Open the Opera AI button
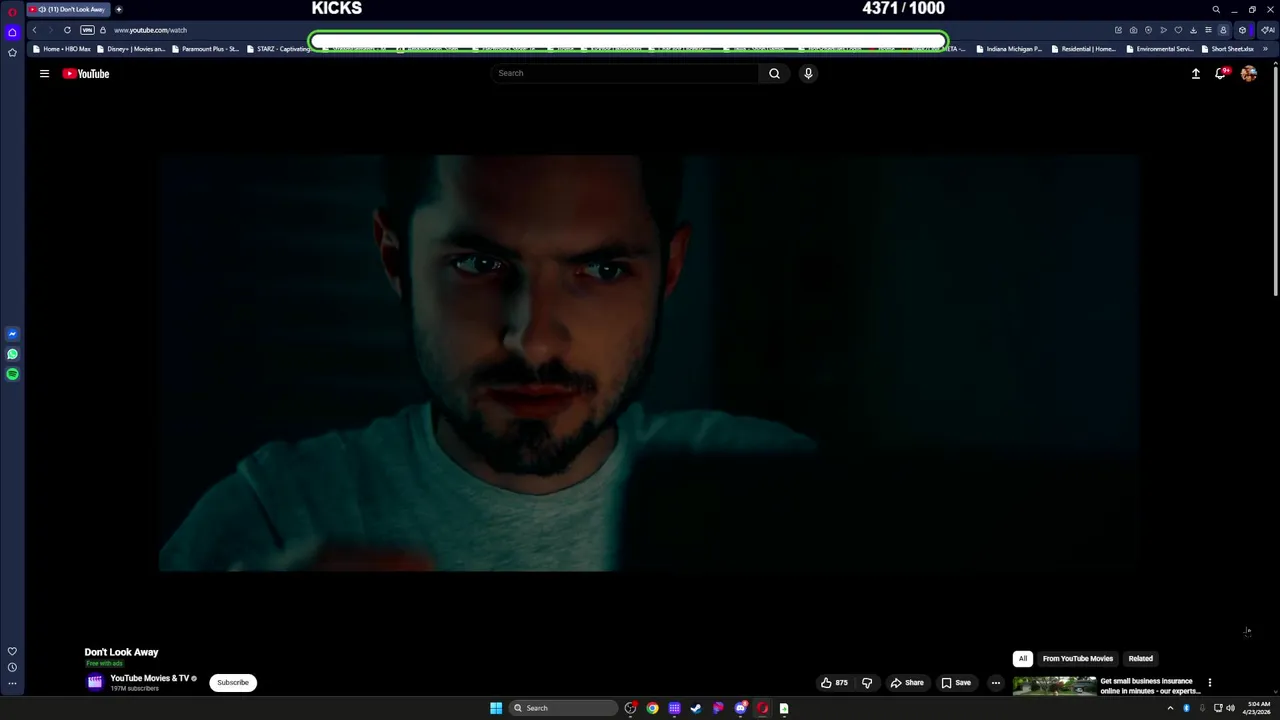1280x720 pixels. tap(1267, 30)
